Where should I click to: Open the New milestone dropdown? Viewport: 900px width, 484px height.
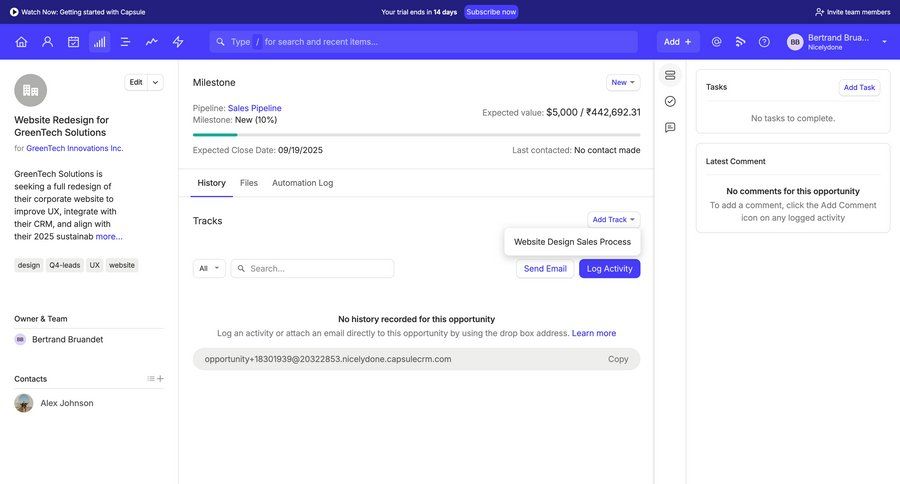point(623,83)
